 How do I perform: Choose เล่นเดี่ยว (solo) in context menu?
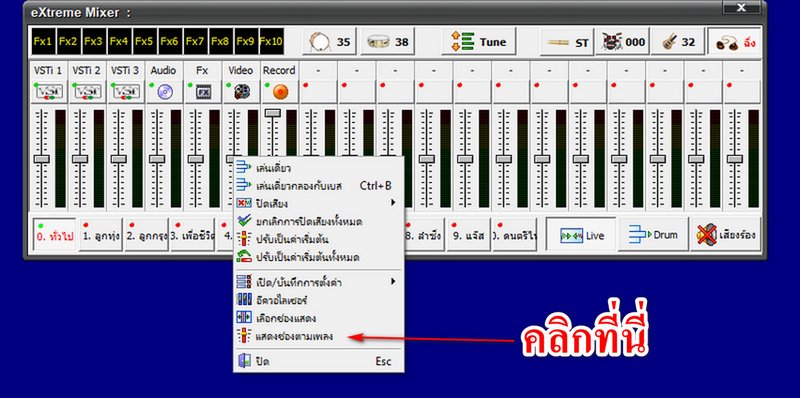[x=318, y=168]
